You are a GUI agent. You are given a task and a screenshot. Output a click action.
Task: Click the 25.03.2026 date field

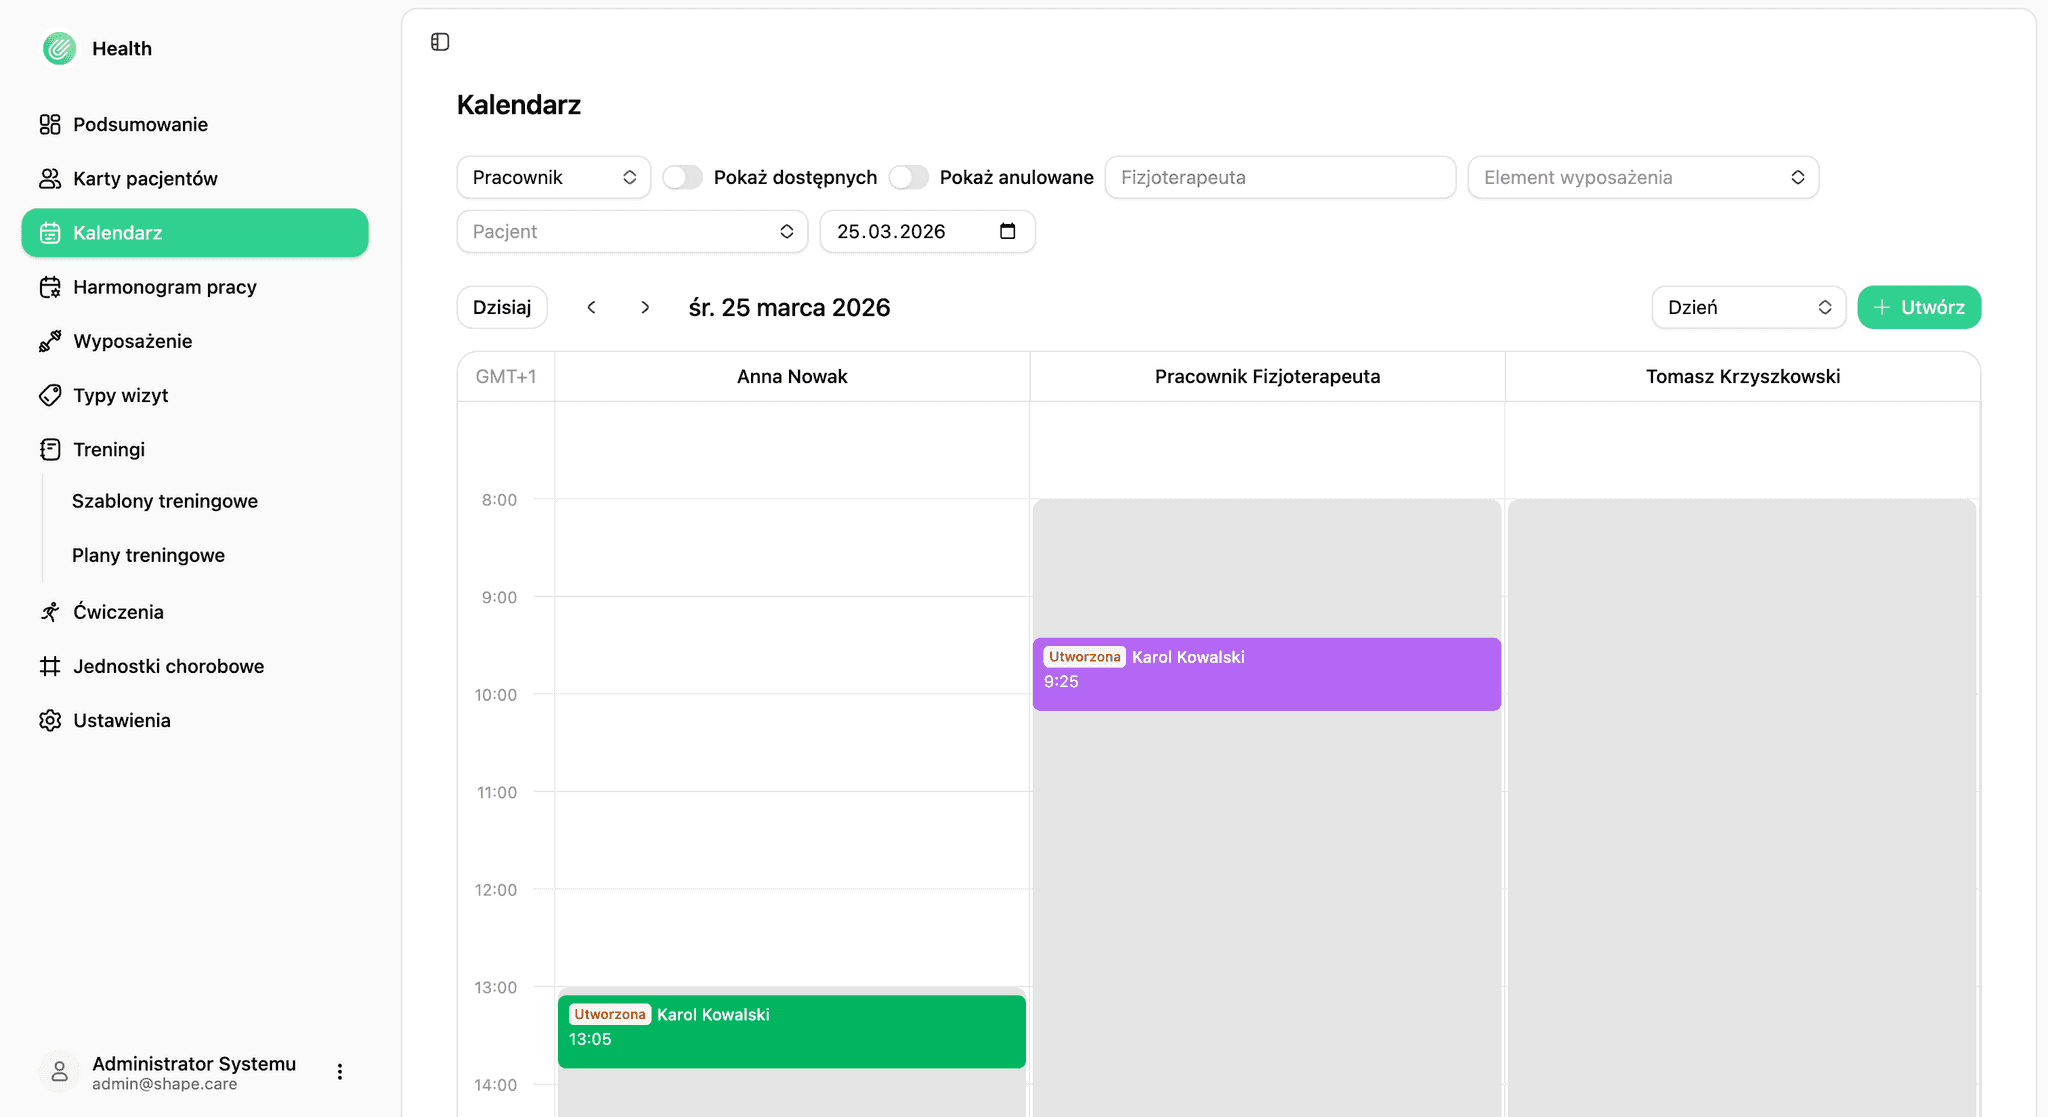(x=927, y=231)
